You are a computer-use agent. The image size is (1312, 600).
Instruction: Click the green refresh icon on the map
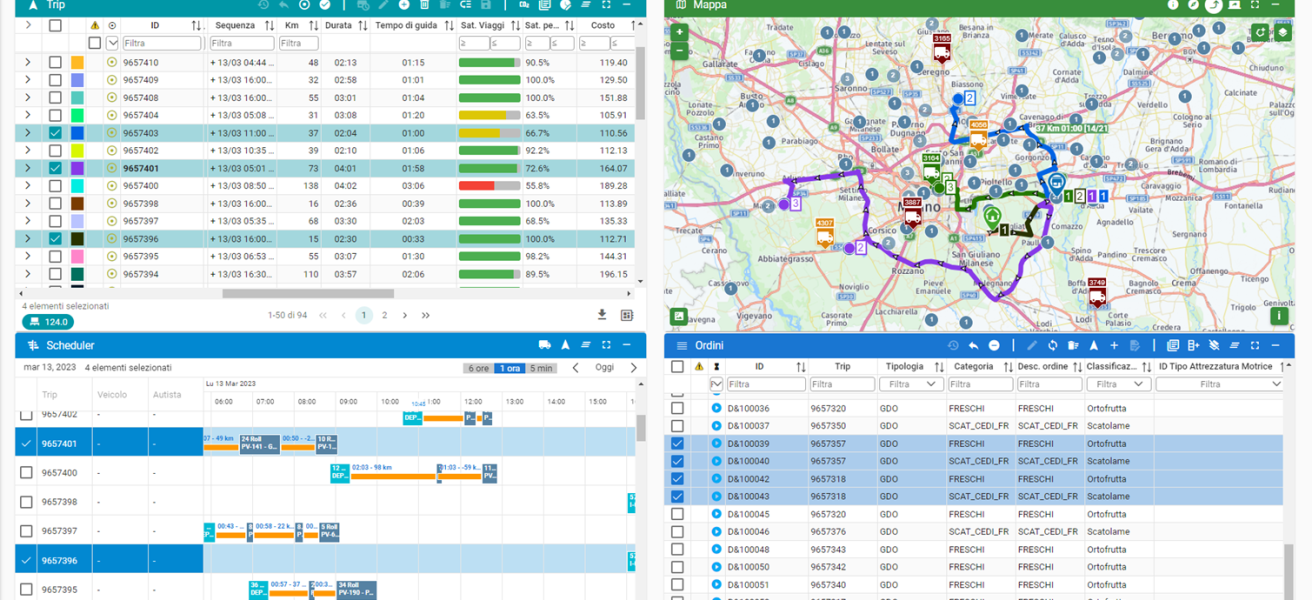coord(1260,32)
